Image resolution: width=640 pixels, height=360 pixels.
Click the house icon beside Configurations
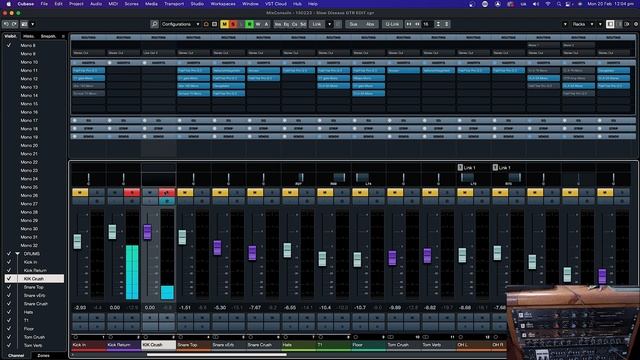pos(206,24)
